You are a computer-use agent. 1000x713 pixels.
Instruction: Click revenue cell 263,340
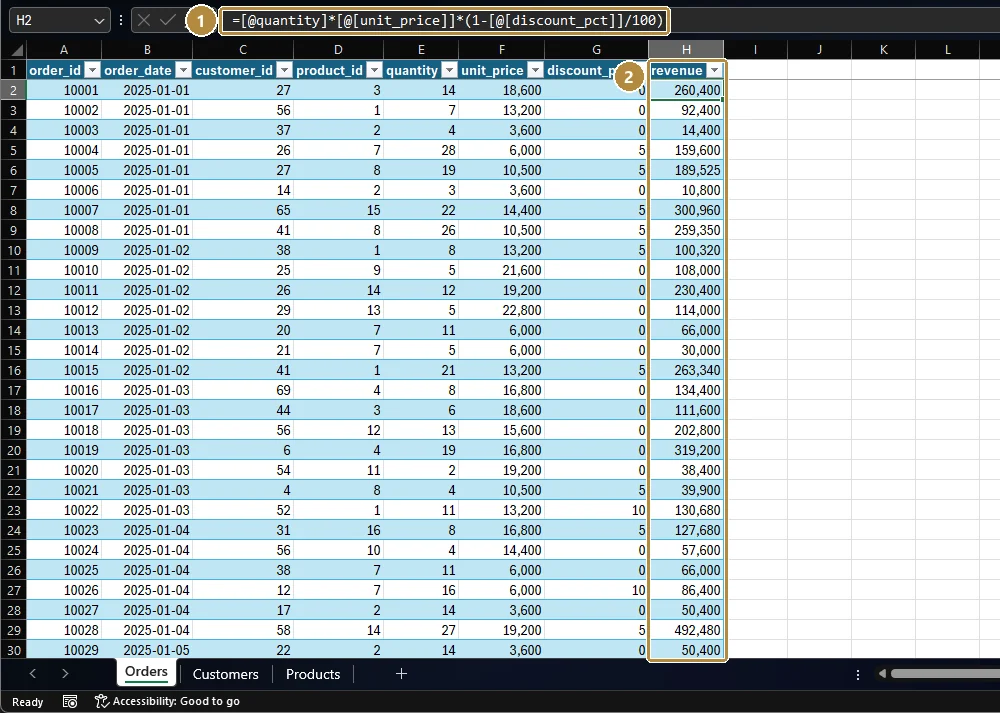pyautogui.click(x=686, y=370)
